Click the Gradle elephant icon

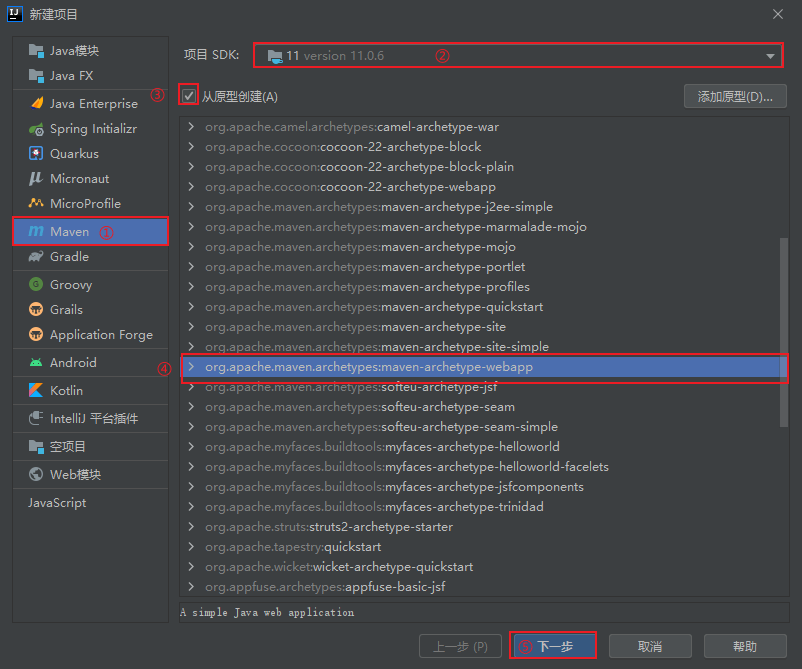(36, 256)
